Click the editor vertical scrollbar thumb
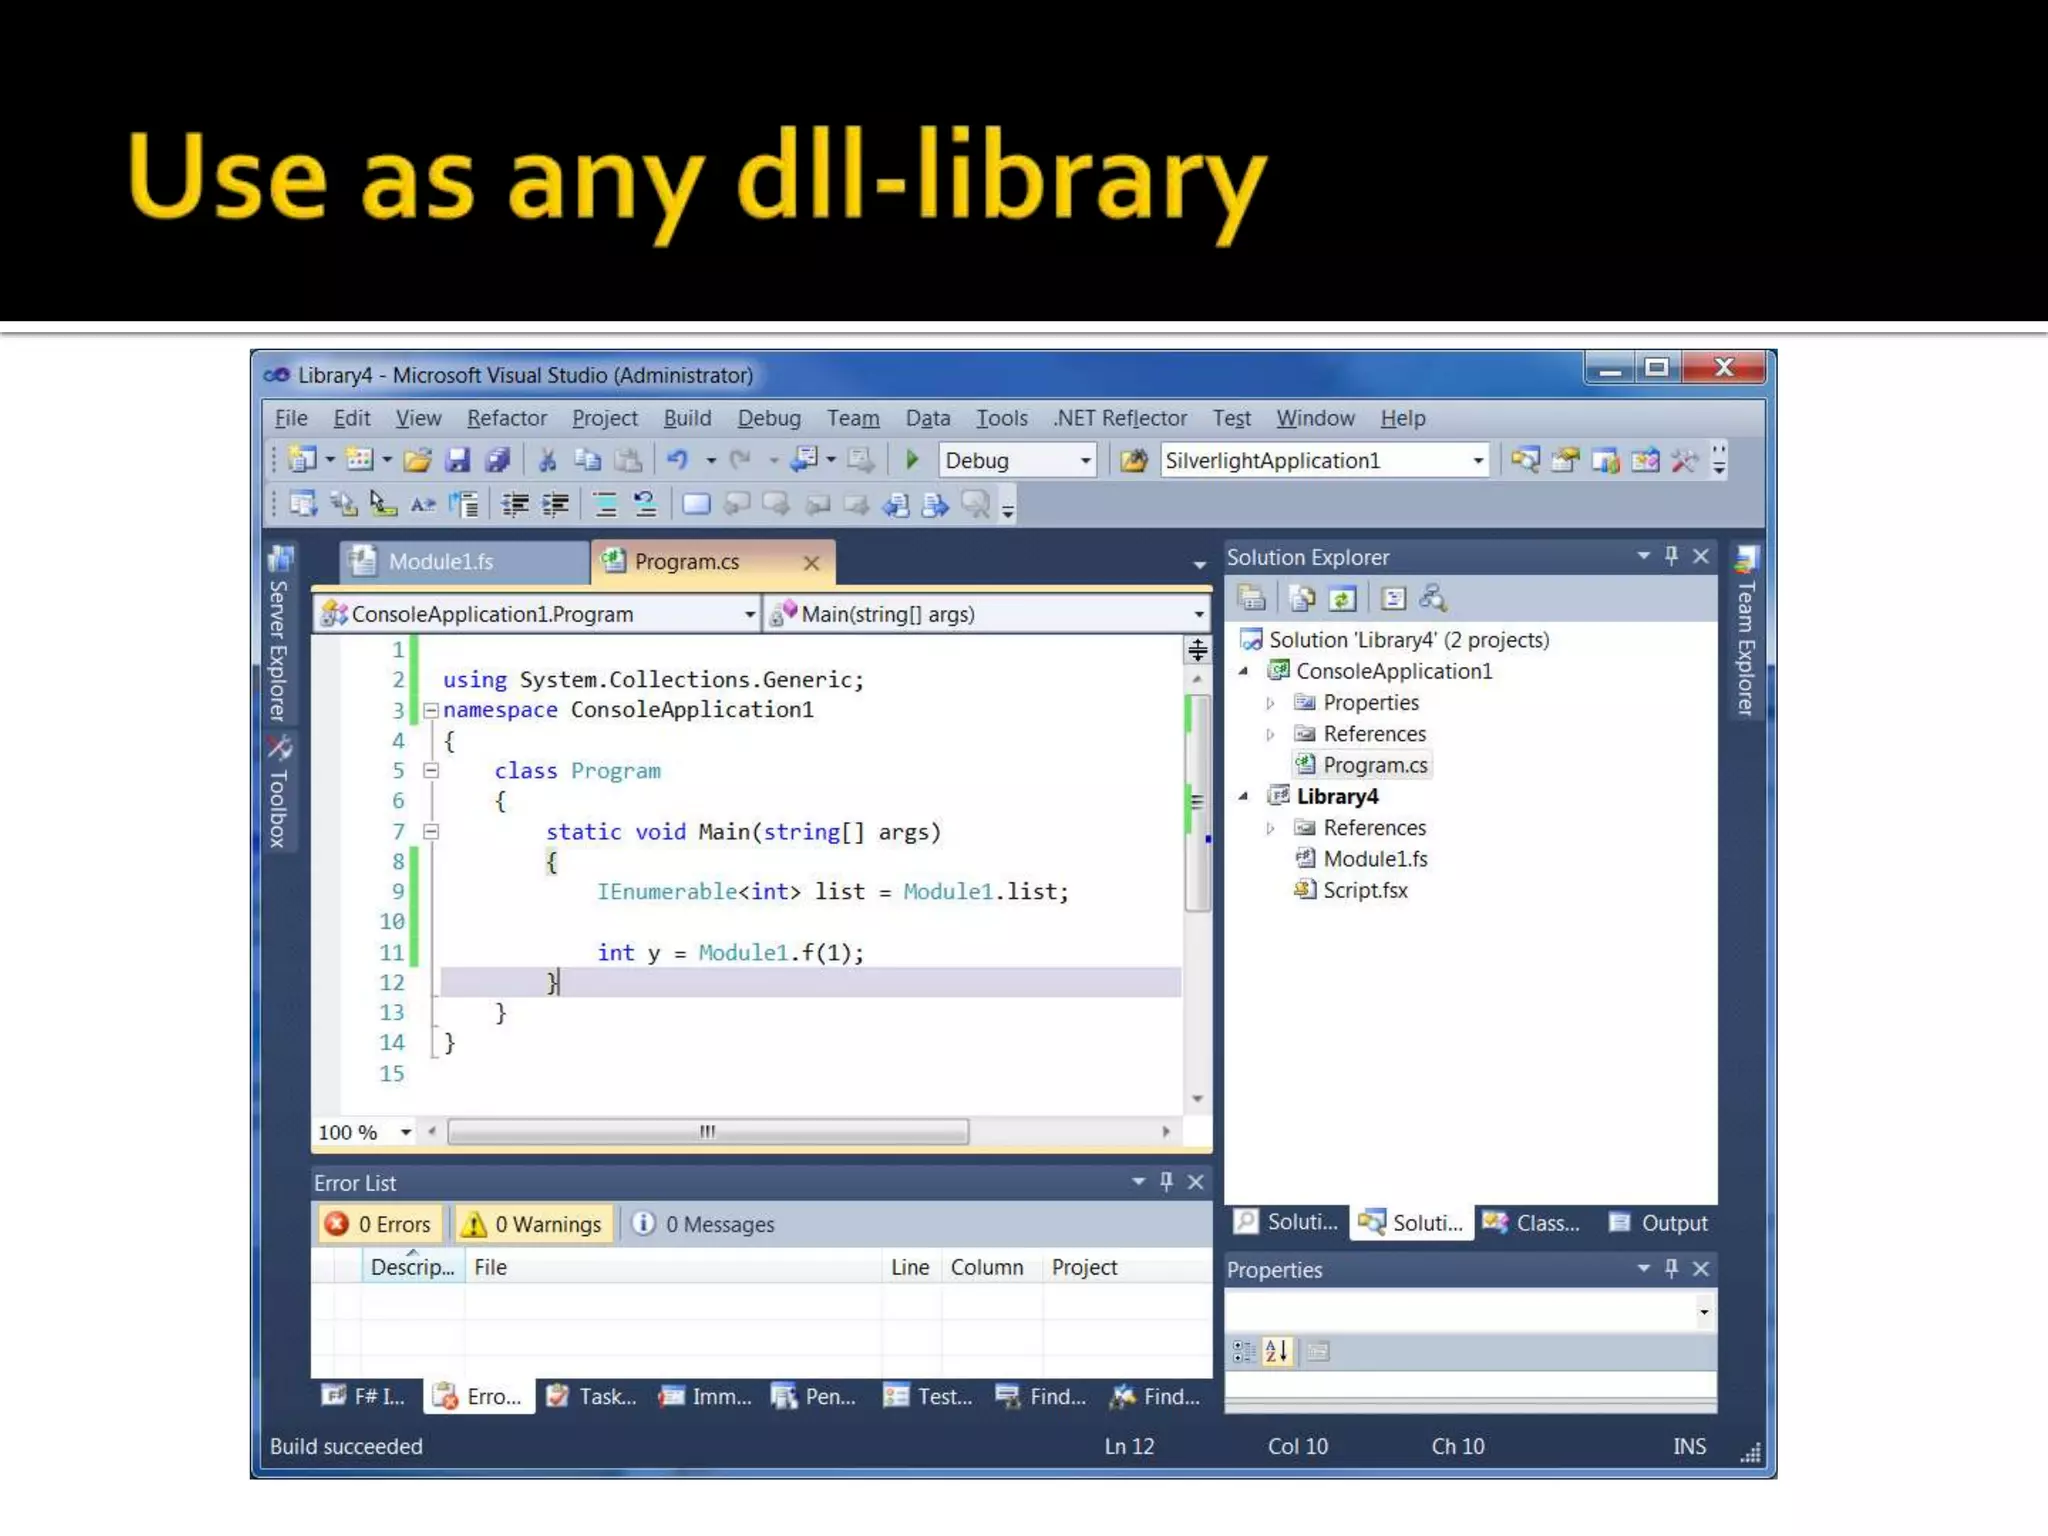 1197,802
